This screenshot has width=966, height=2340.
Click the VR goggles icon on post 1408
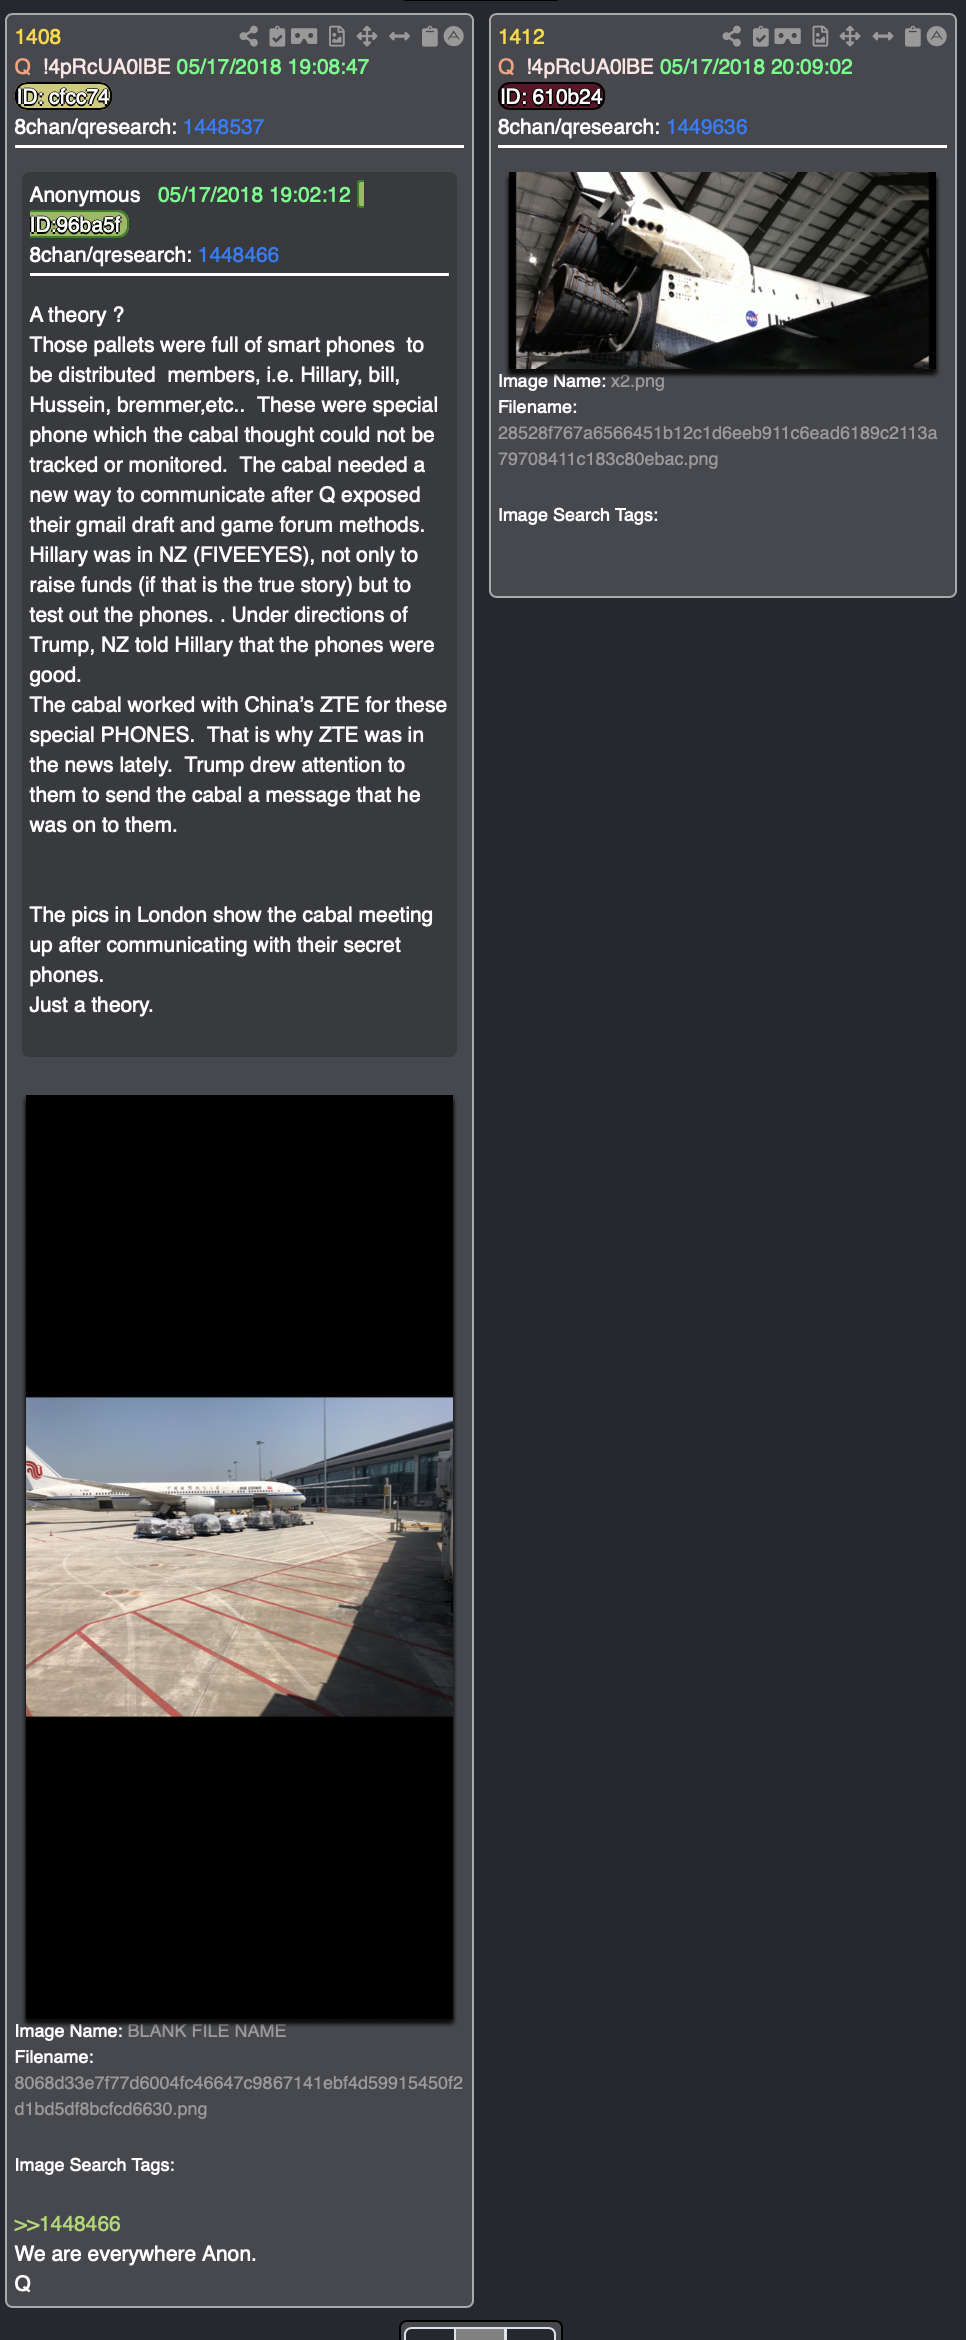pyautogui.click(x=304, y=37)
